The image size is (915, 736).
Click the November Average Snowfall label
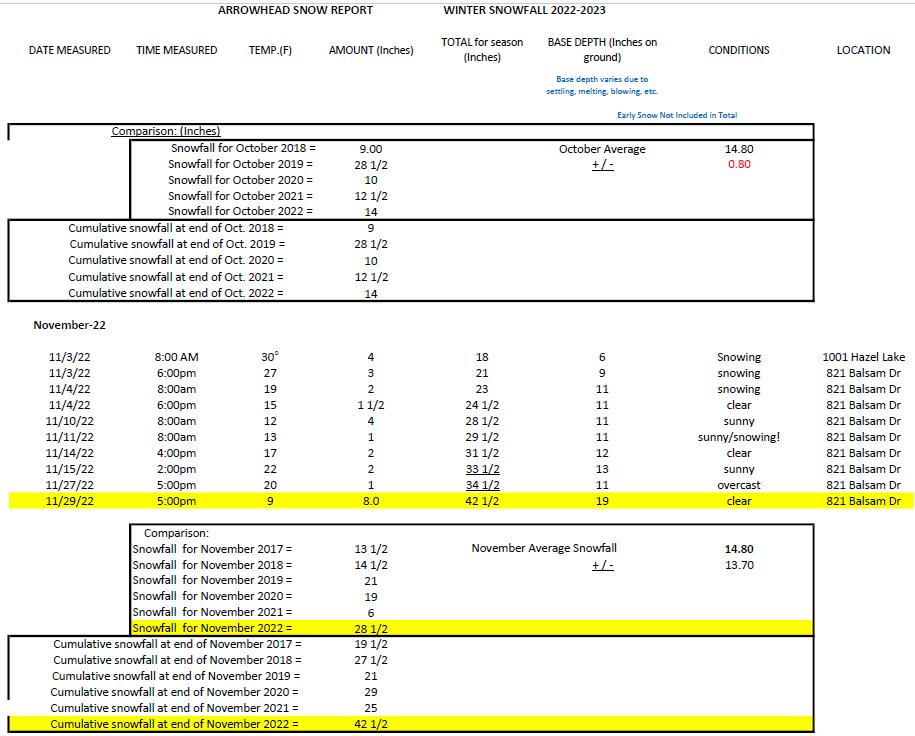(x=544, y=548)
